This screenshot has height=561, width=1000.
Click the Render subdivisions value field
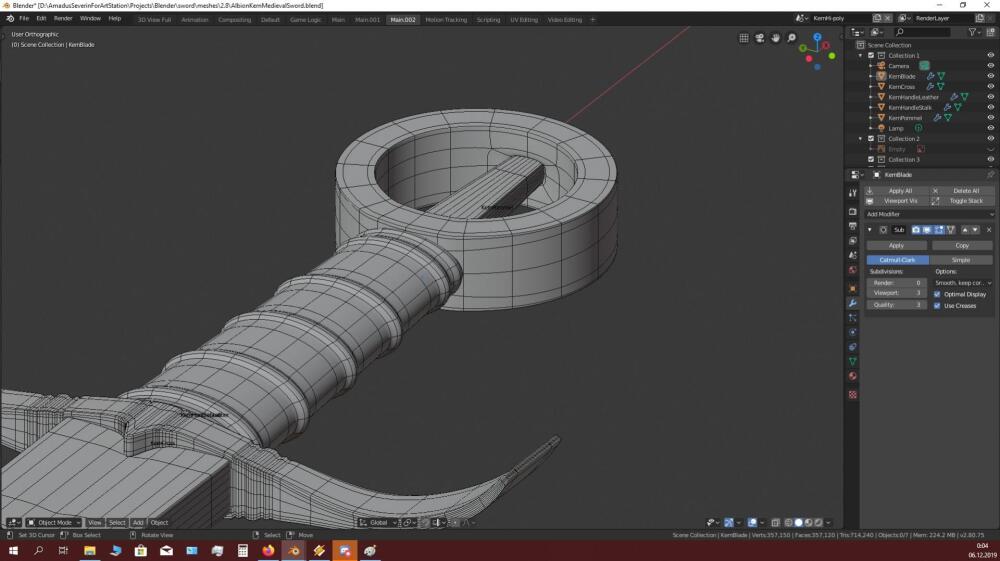click(896, 283)
